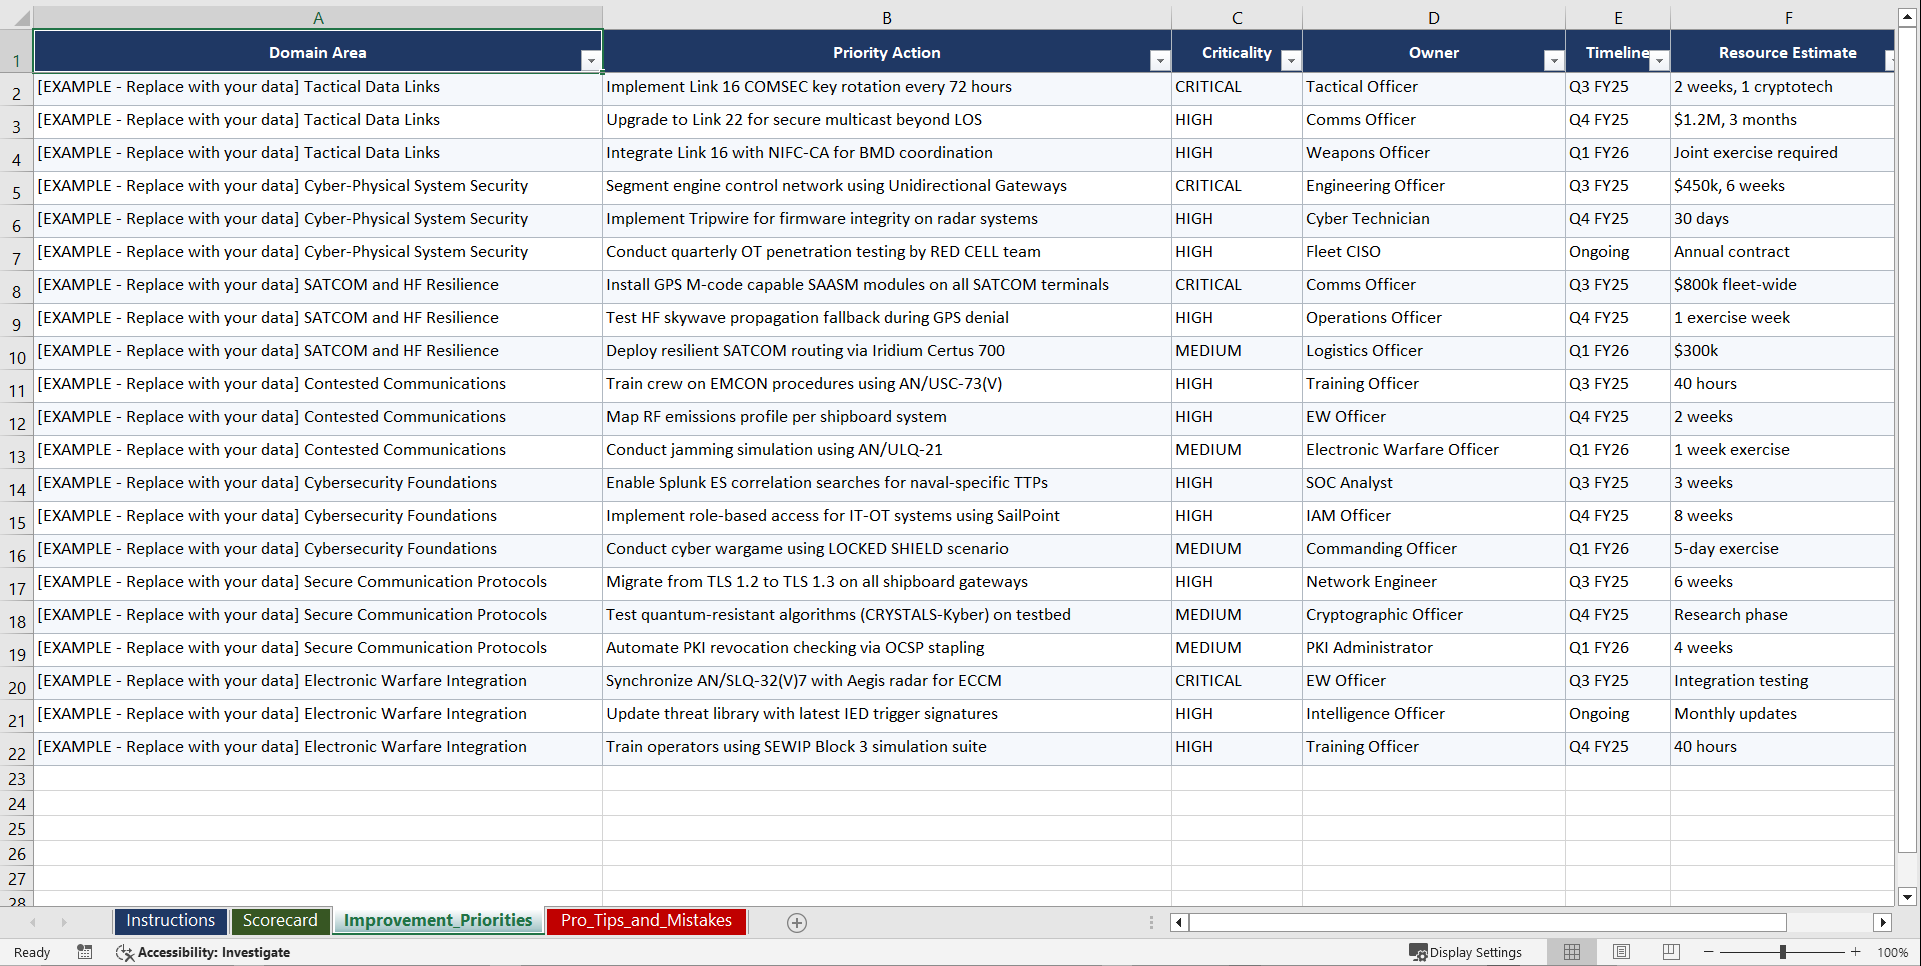This screenshot has width=1921, height=966.
Task: Select the Page Layout view icon
Action: (x=1621, y=952)
